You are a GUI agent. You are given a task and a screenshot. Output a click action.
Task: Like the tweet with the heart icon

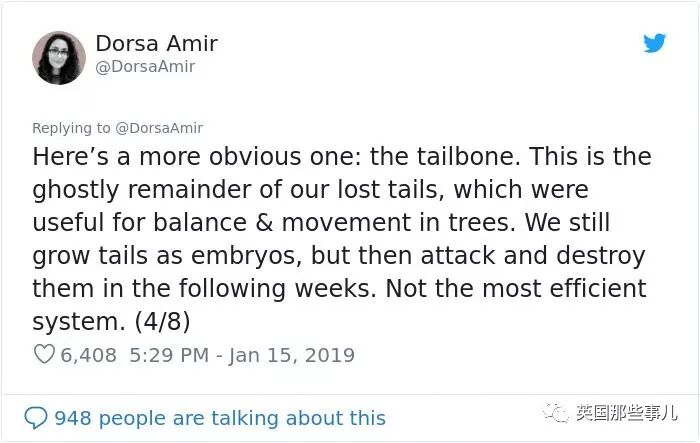click(44, 355)
